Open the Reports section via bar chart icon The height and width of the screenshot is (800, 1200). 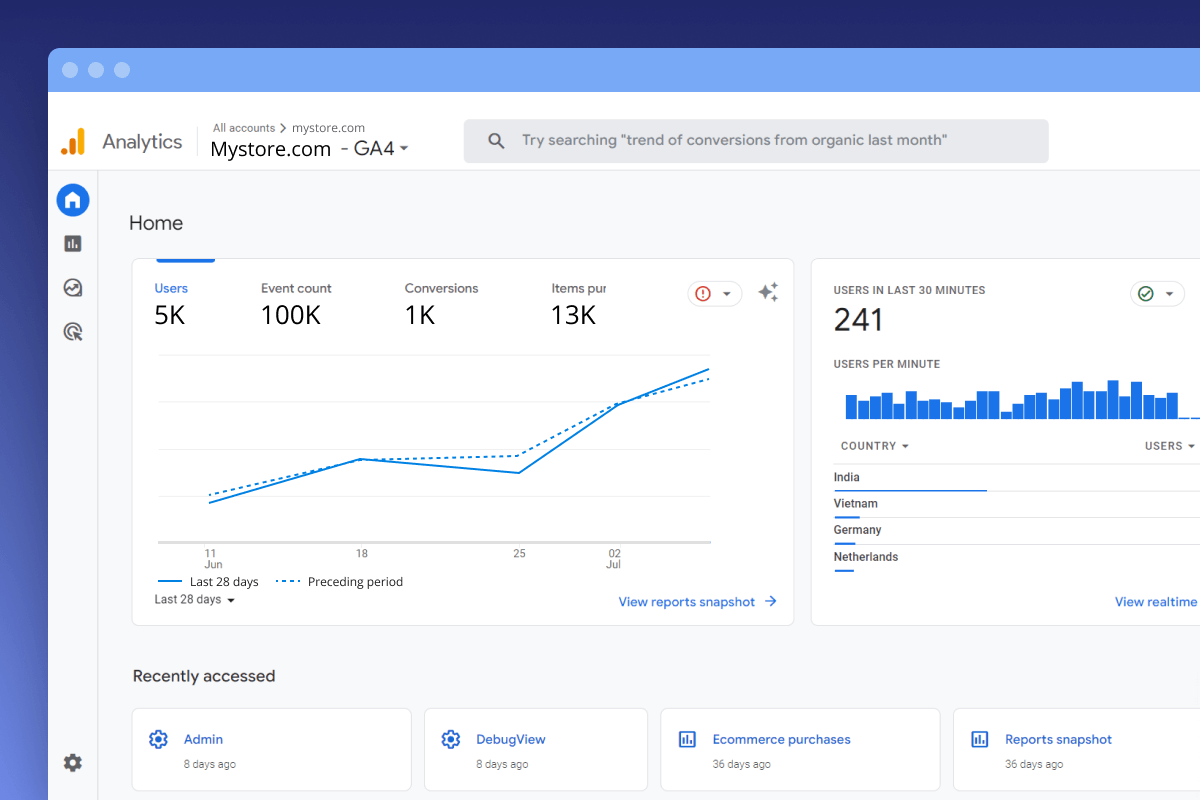[x=72, y=243]
